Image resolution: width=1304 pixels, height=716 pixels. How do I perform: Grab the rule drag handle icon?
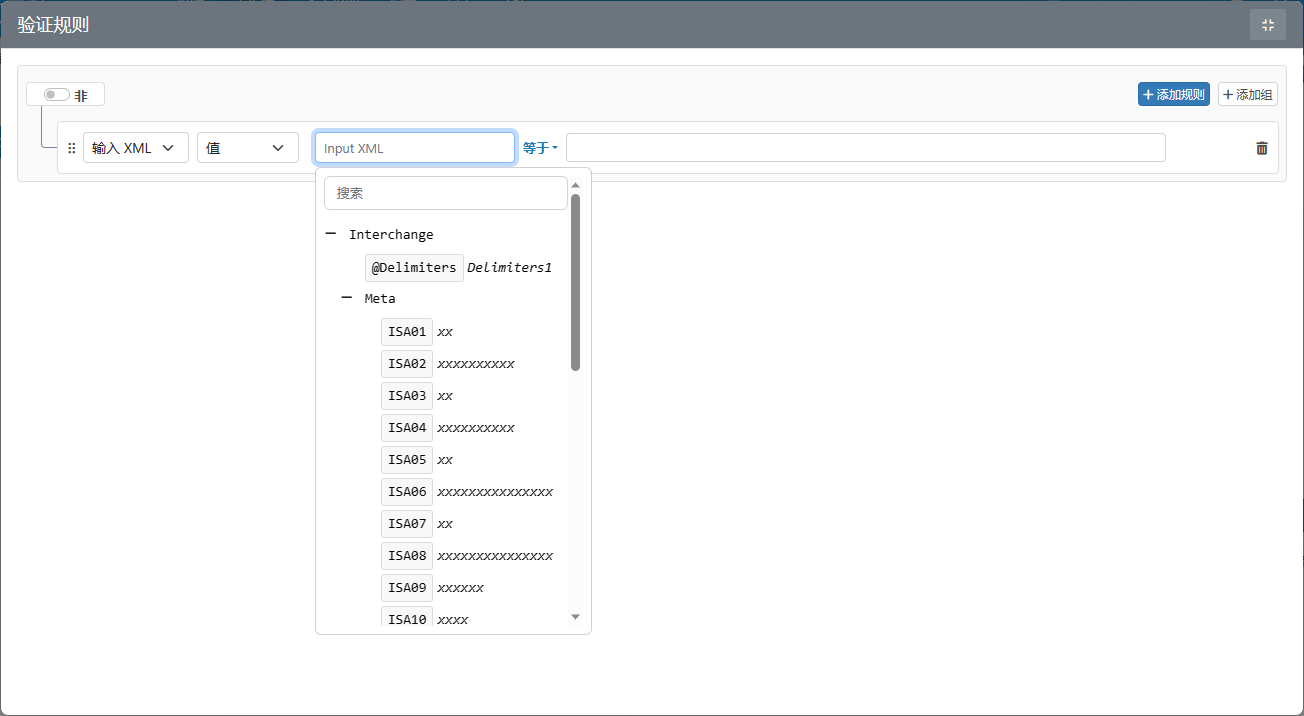71,148
